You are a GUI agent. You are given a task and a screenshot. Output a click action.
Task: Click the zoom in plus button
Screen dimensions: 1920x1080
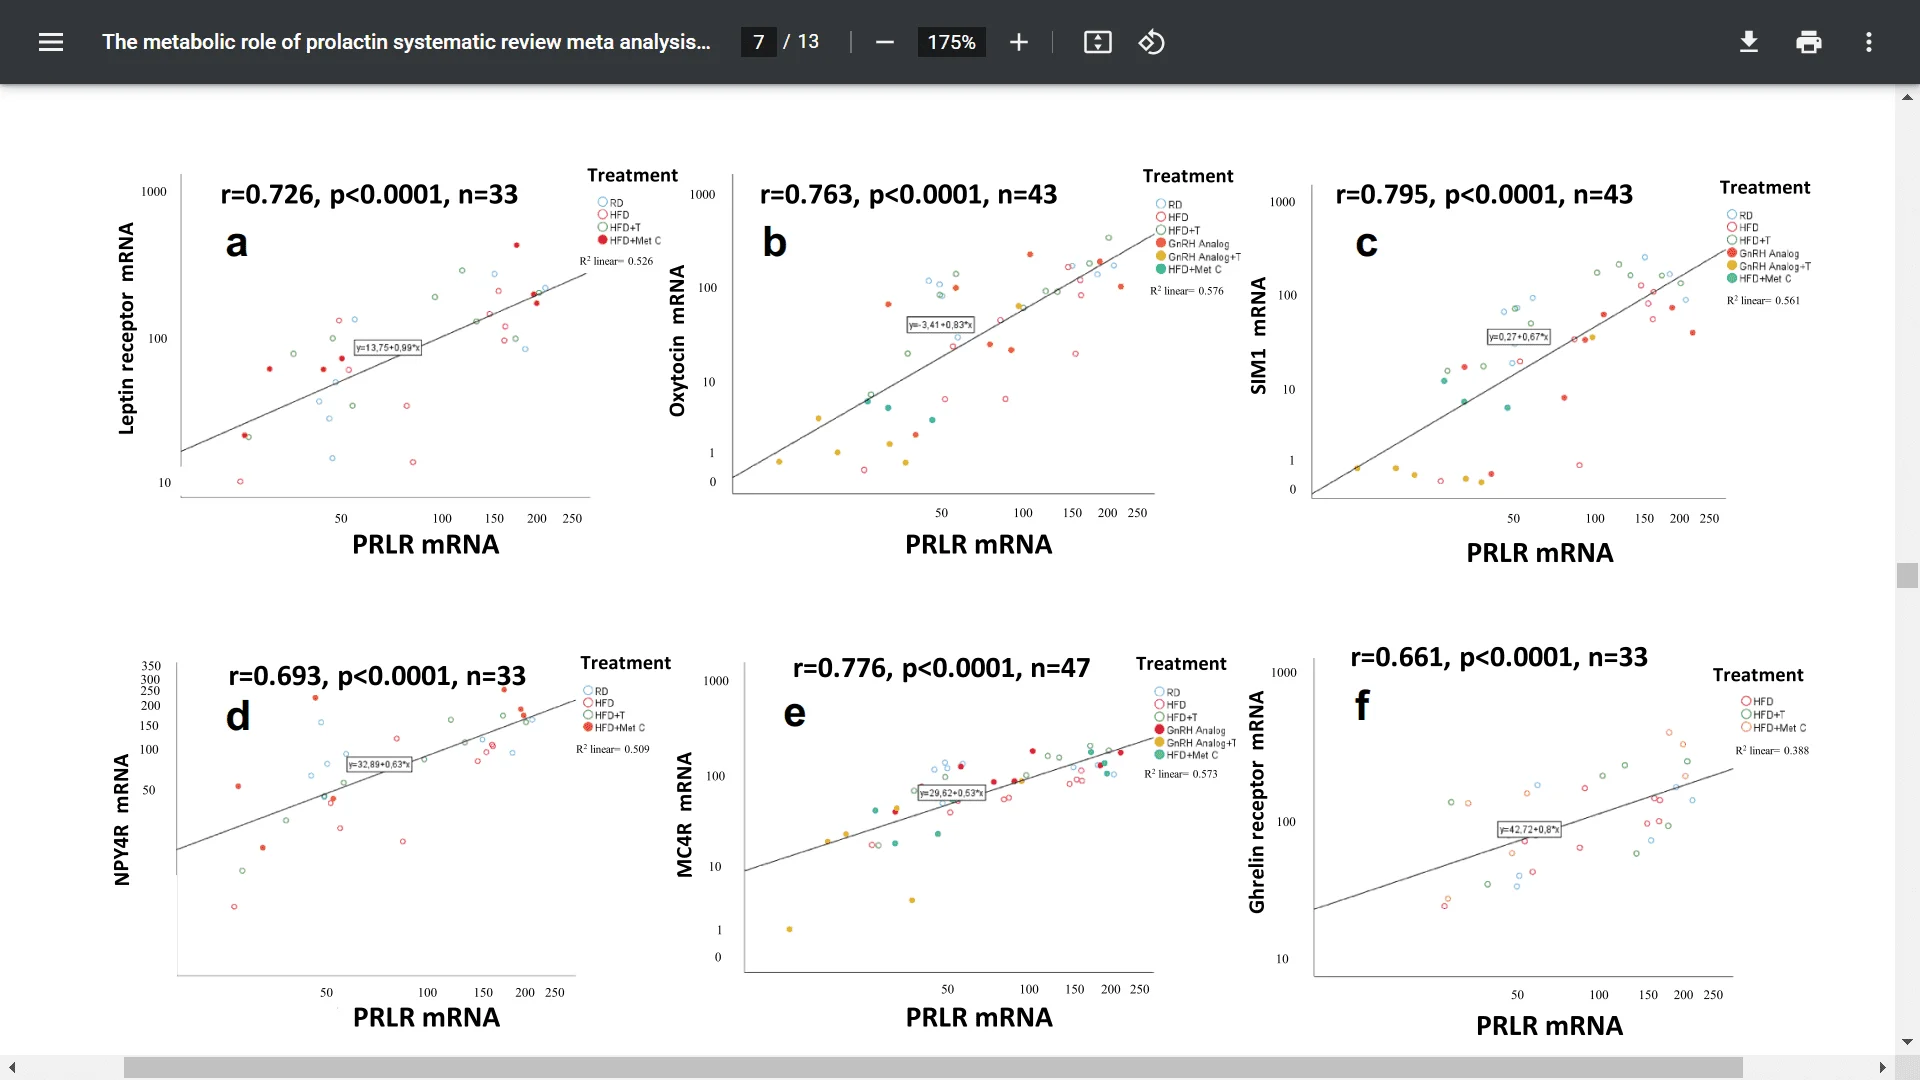[1018, 42]
